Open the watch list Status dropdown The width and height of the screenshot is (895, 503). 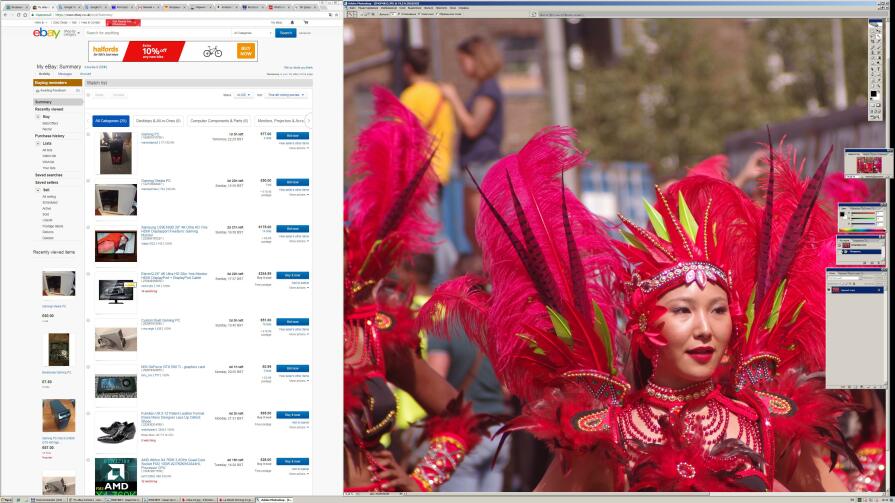(243, 95)
